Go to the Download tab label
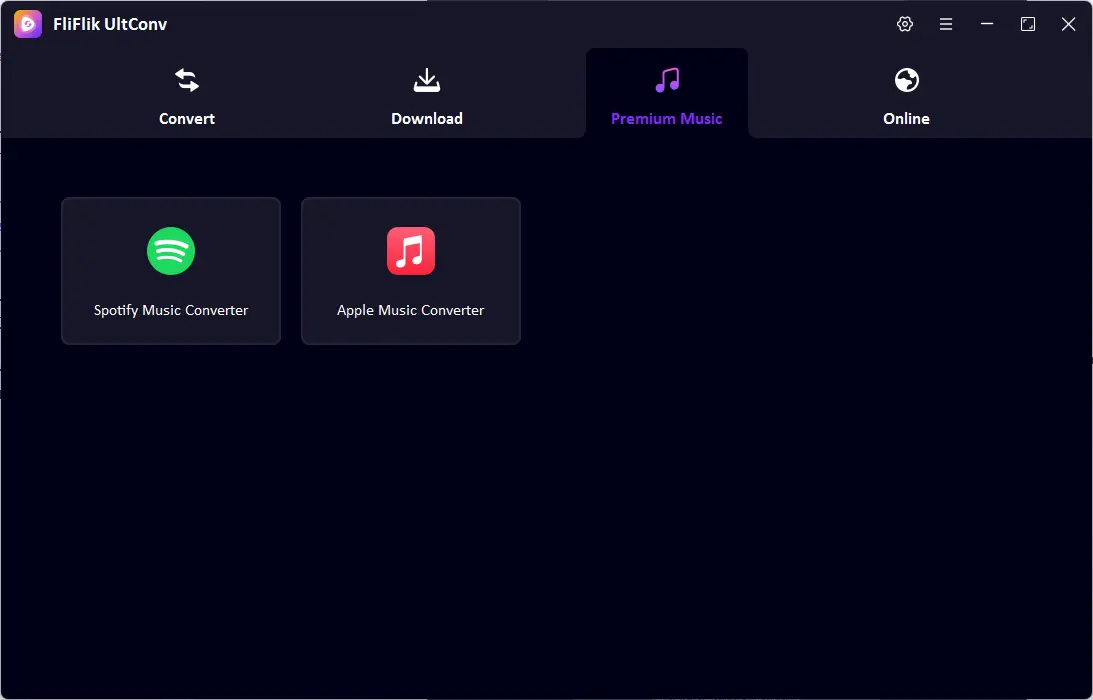The width and height of the screenshot is (1093, 700). pyautogui.click(x=427, y=118)
